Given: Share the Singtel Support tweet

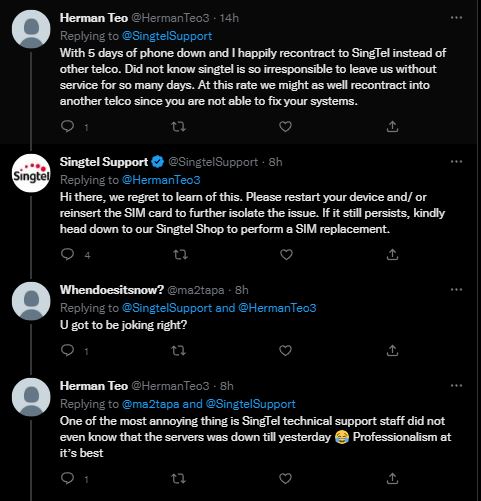Looking at the screenshot, I should (392, 255).
